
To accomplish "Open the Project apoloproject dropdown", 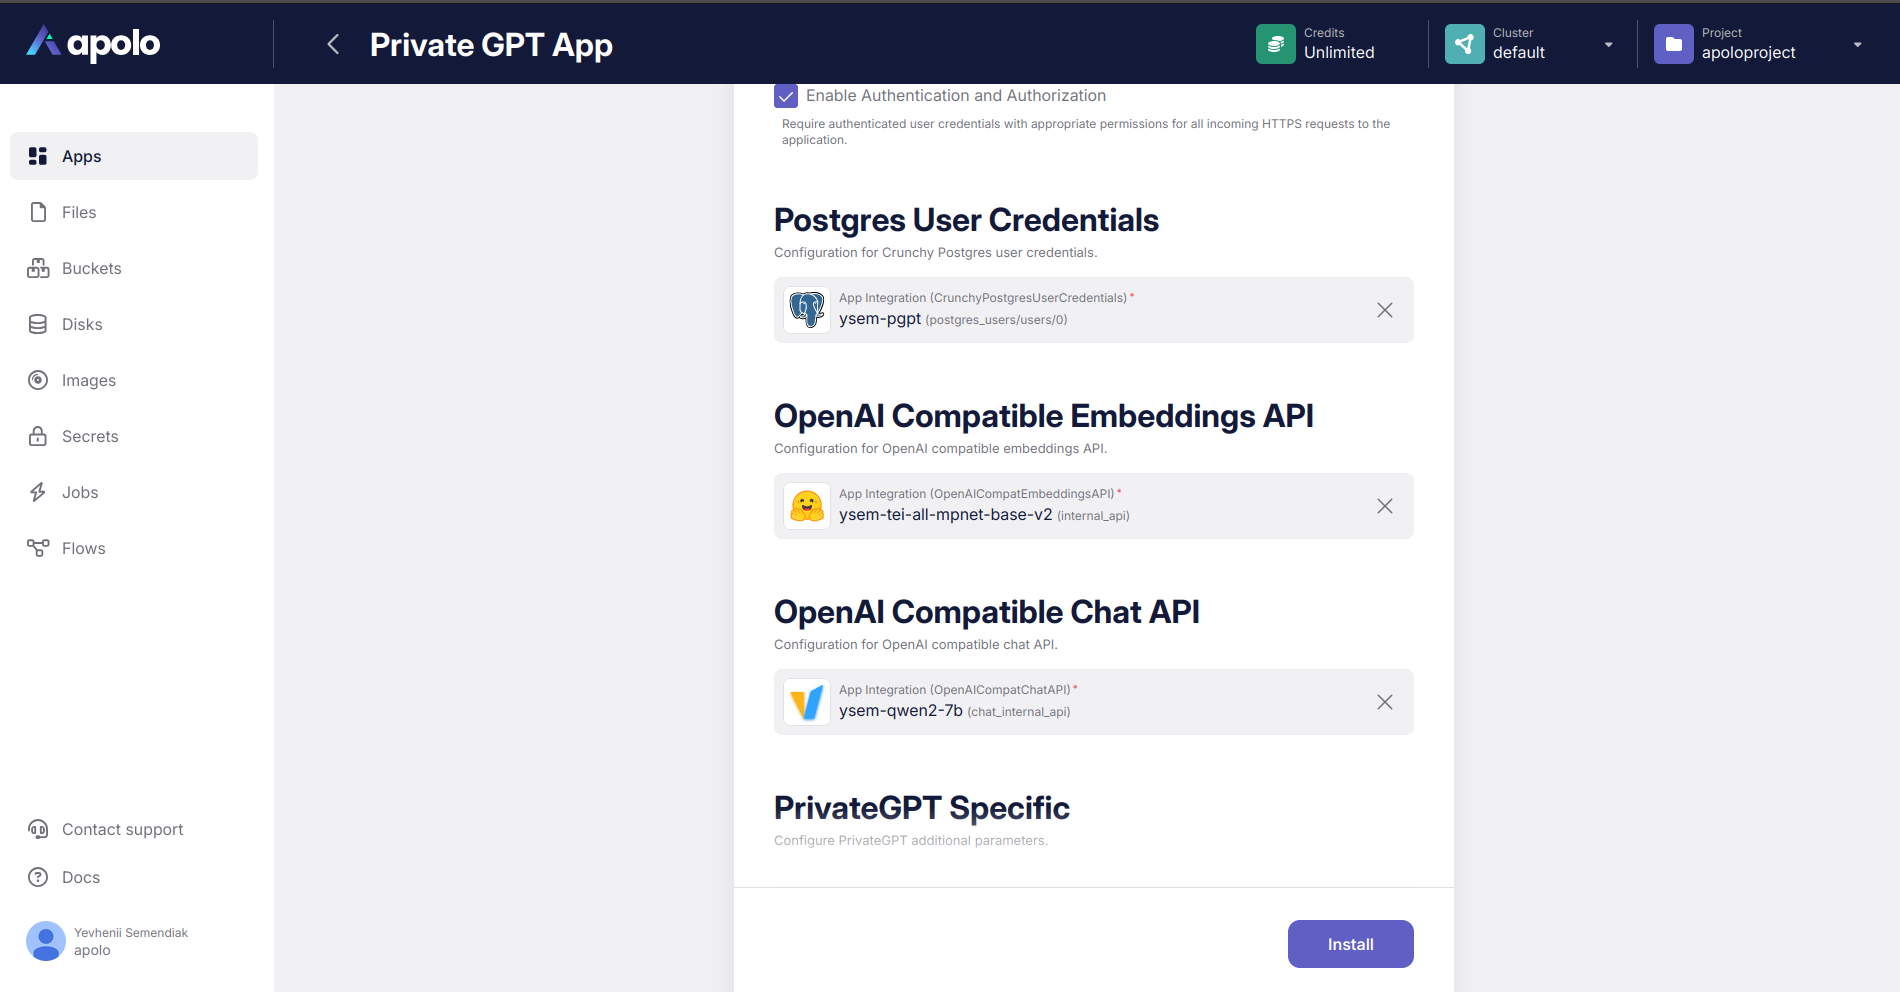I will pyautogui.click(x=1857, y=44).
